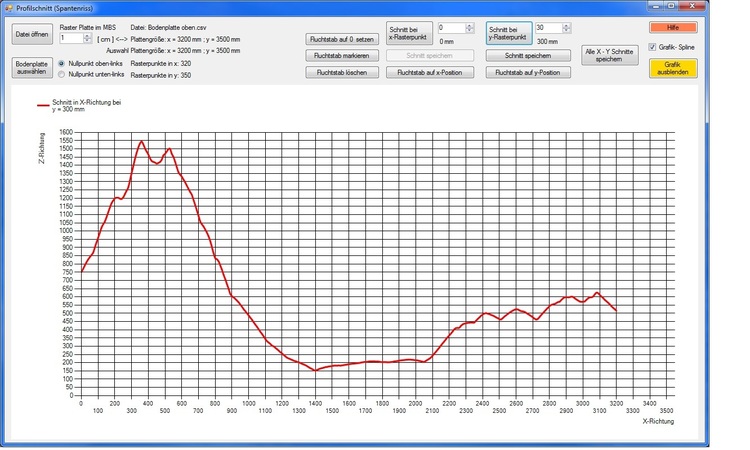This screenshot has width=750, height=450.
Task: Click the Profilschnitt window title icon
Action: pyautogui.click(x=9, y=8)
